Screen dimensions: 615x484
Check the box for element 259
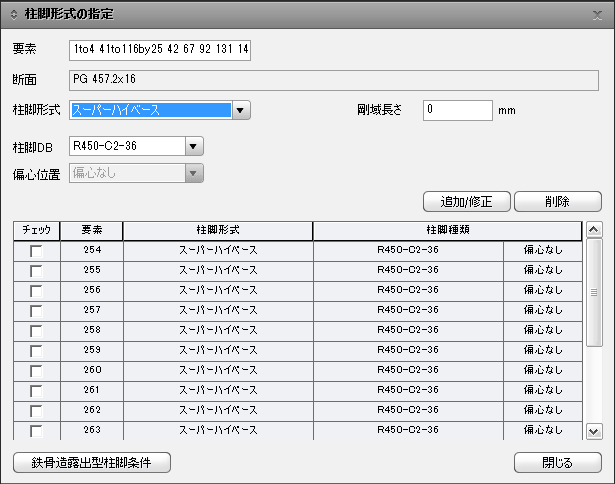(x=36, y=351)
